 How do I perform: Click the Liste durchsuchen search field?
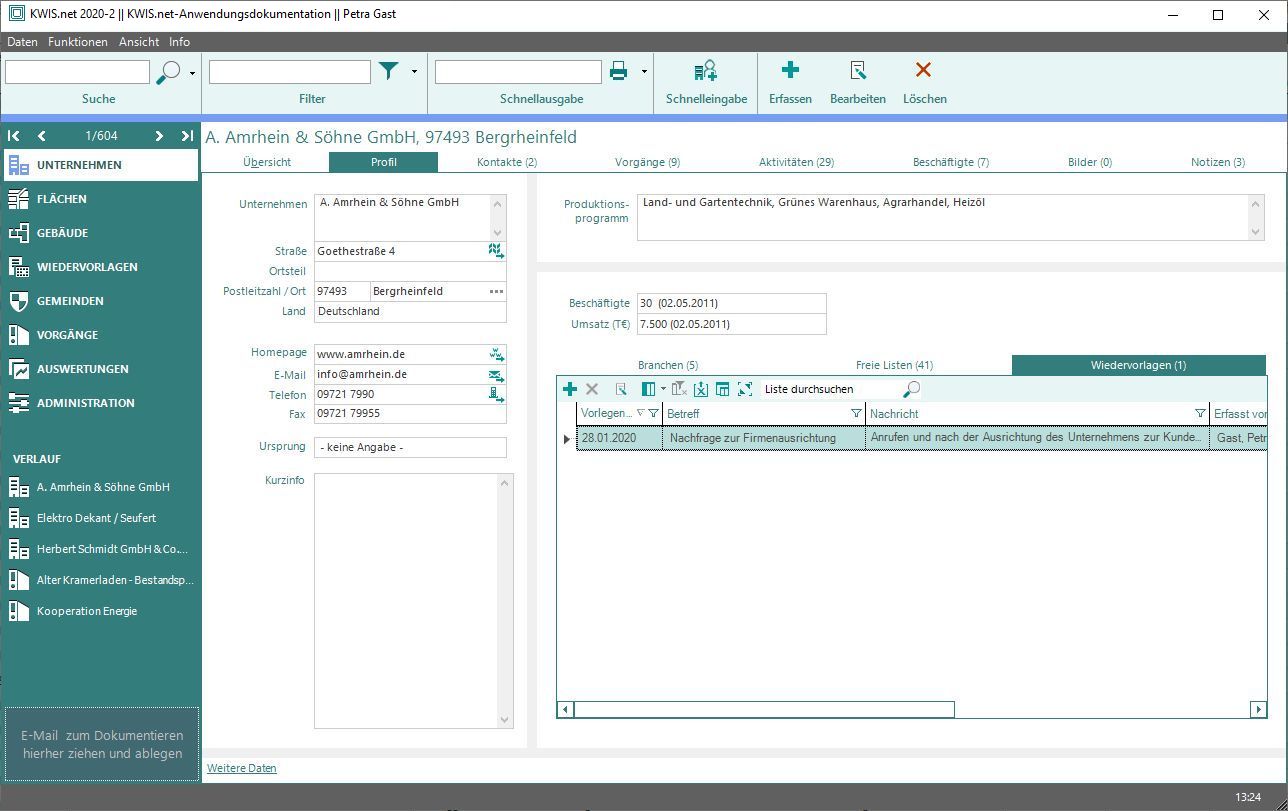tap(830, 389)
